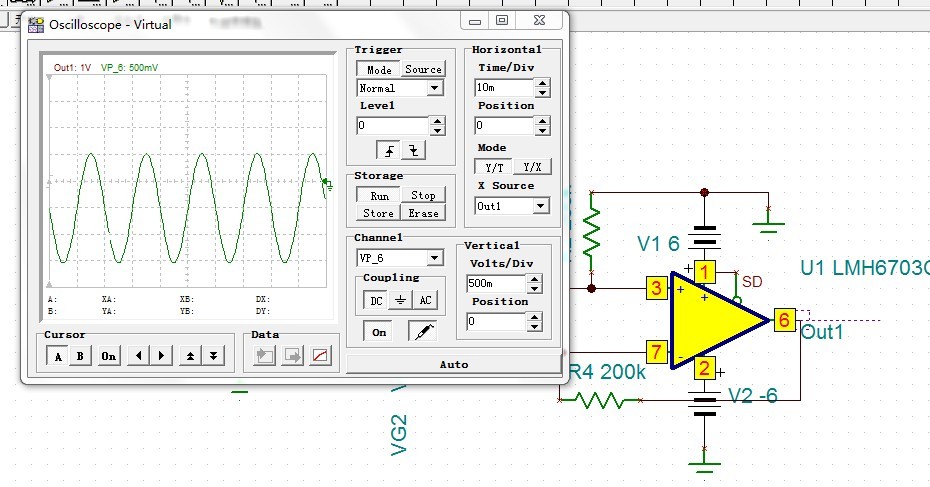Click the Out1 output label in schematic
This screenshot has width=930, height=487.
click(x=822, y=332)
